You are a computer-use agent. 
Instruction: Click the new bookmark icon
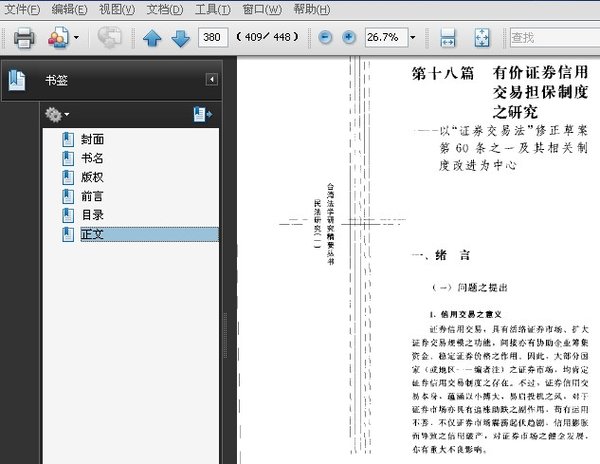tap(203, 115)
